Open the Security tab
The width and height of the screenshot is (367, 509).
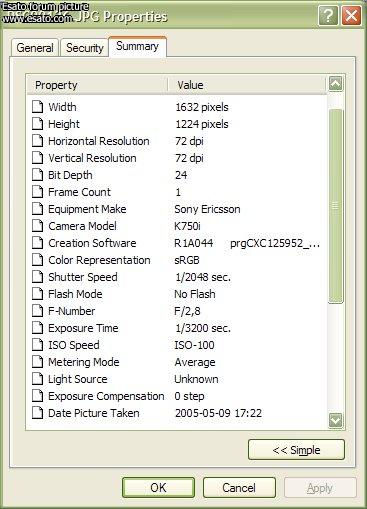pos(85,48)
